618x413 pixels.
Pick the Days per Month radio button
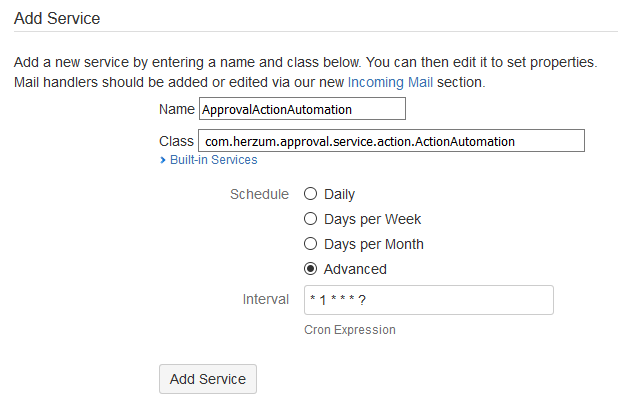(310, 244)
